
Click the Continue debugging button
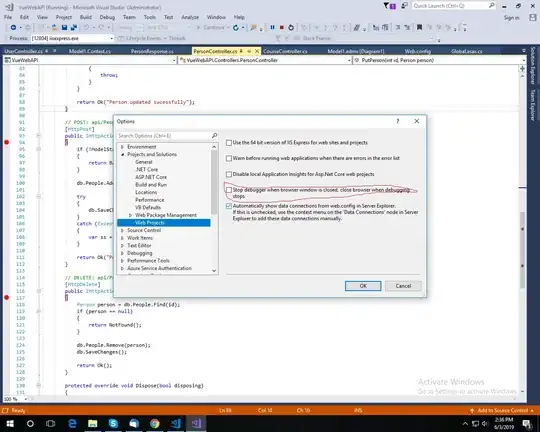(x=213, y=28)
